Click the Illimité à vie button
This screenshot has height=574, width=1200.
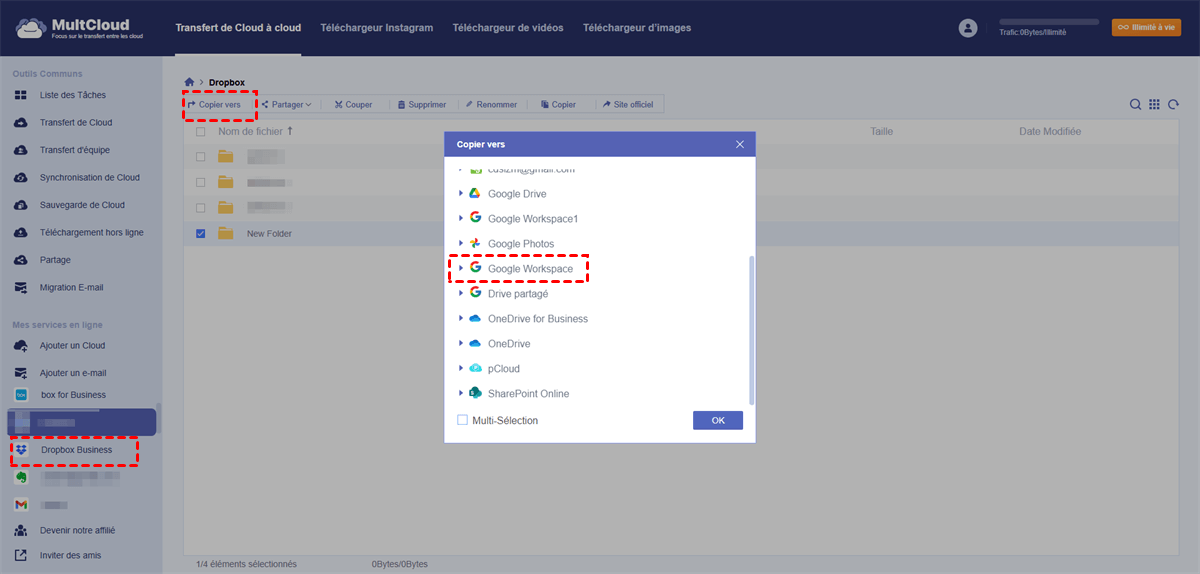click(x=1146, y=28)
